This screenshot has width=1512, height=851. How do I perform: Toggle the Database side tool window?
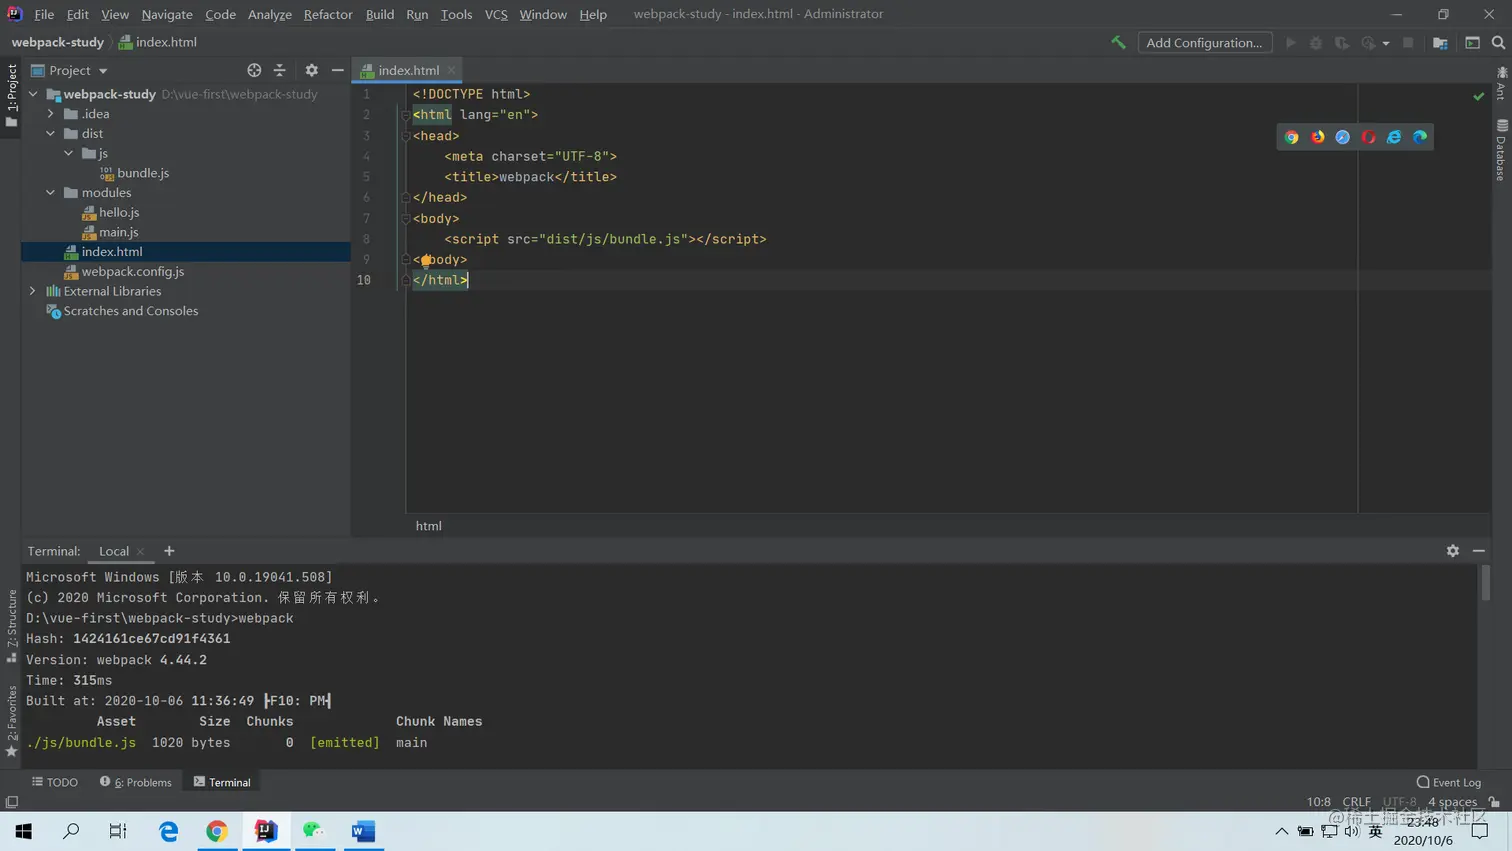pyautogui.click(x=1501, y=150)
